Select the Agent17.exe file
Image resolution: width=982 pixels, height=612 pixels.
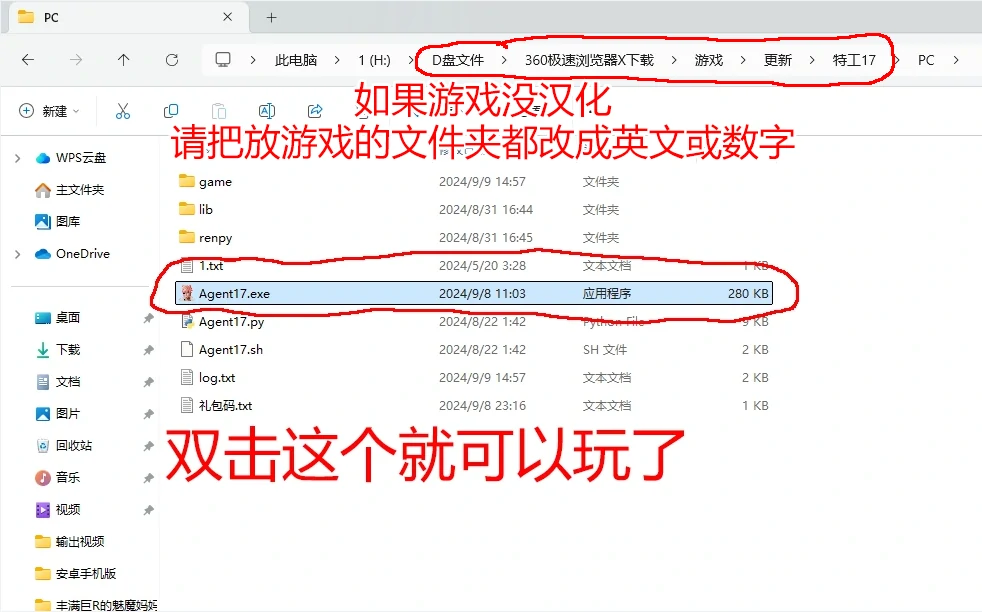(x=232, y=293)
